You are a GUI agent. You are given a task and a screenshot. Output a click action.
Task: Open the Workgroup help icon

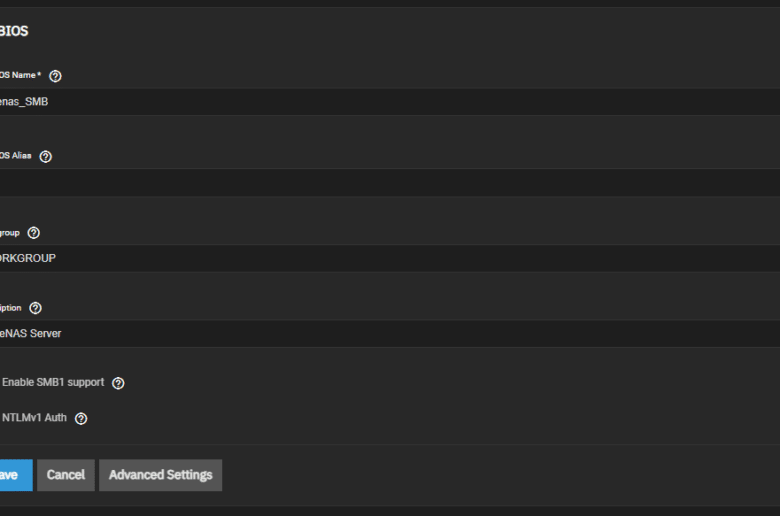pos(33,232)
